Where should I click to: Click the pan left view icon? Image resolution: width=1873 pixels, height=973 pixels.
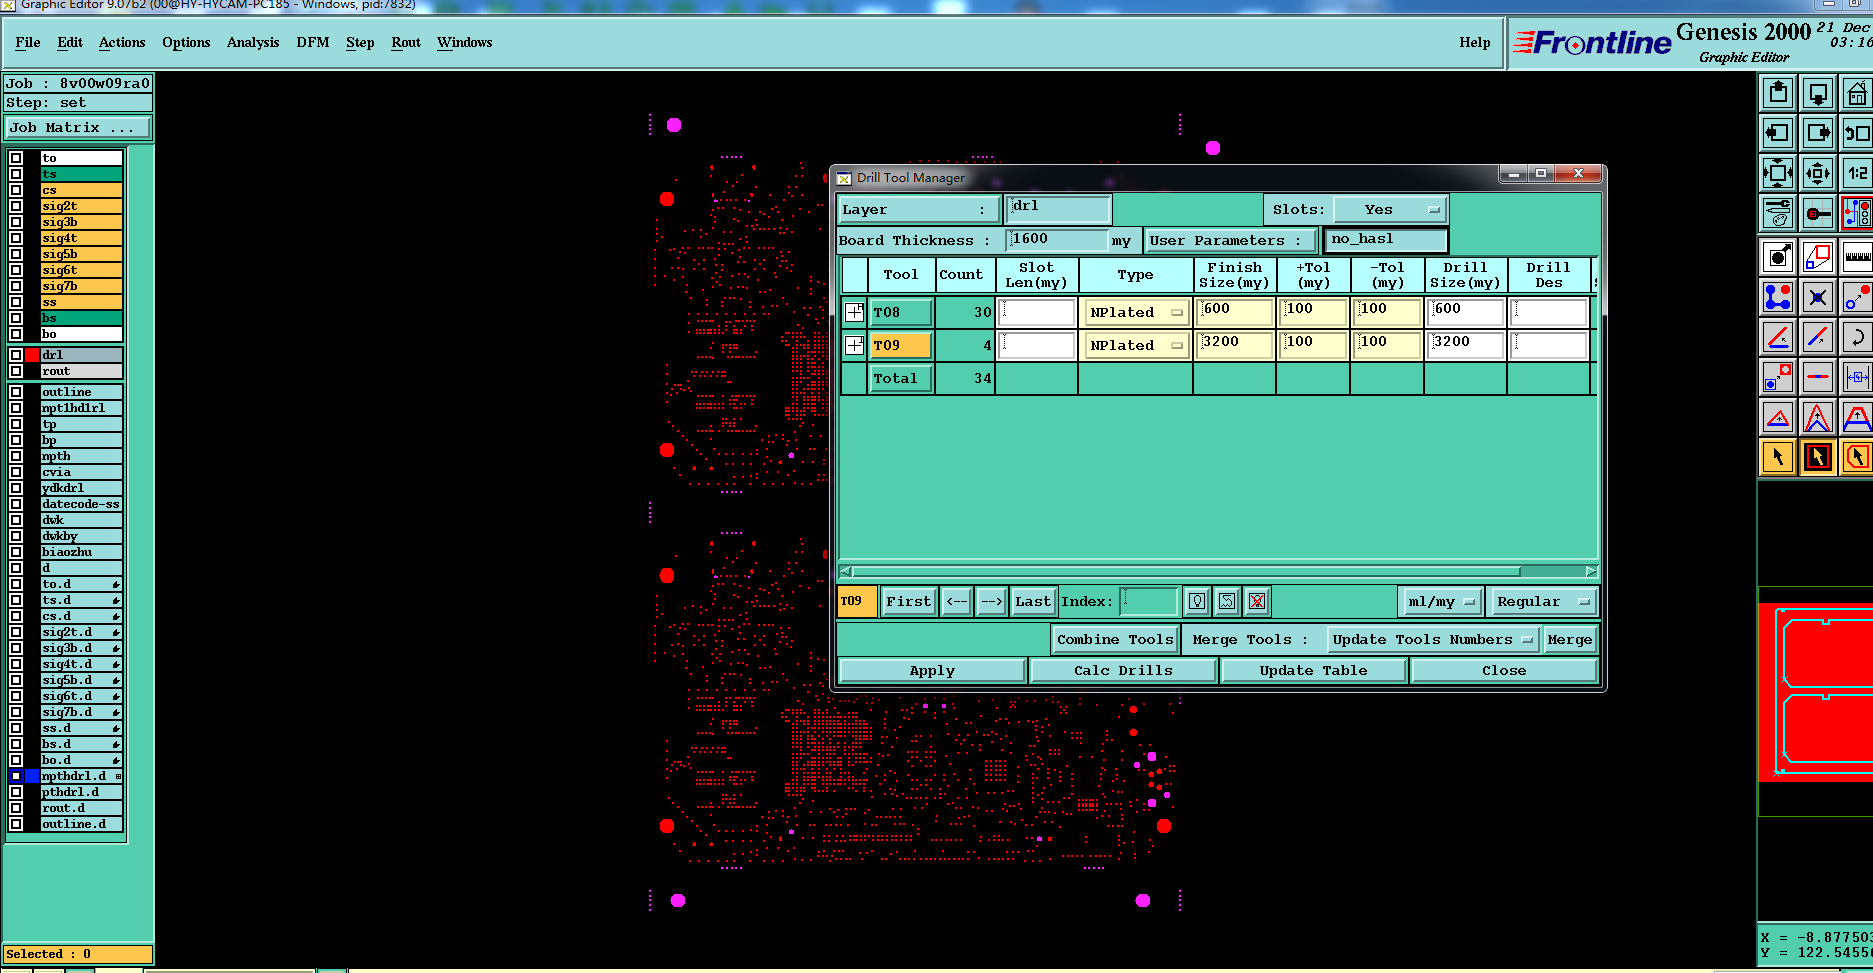coord(1778,133)
